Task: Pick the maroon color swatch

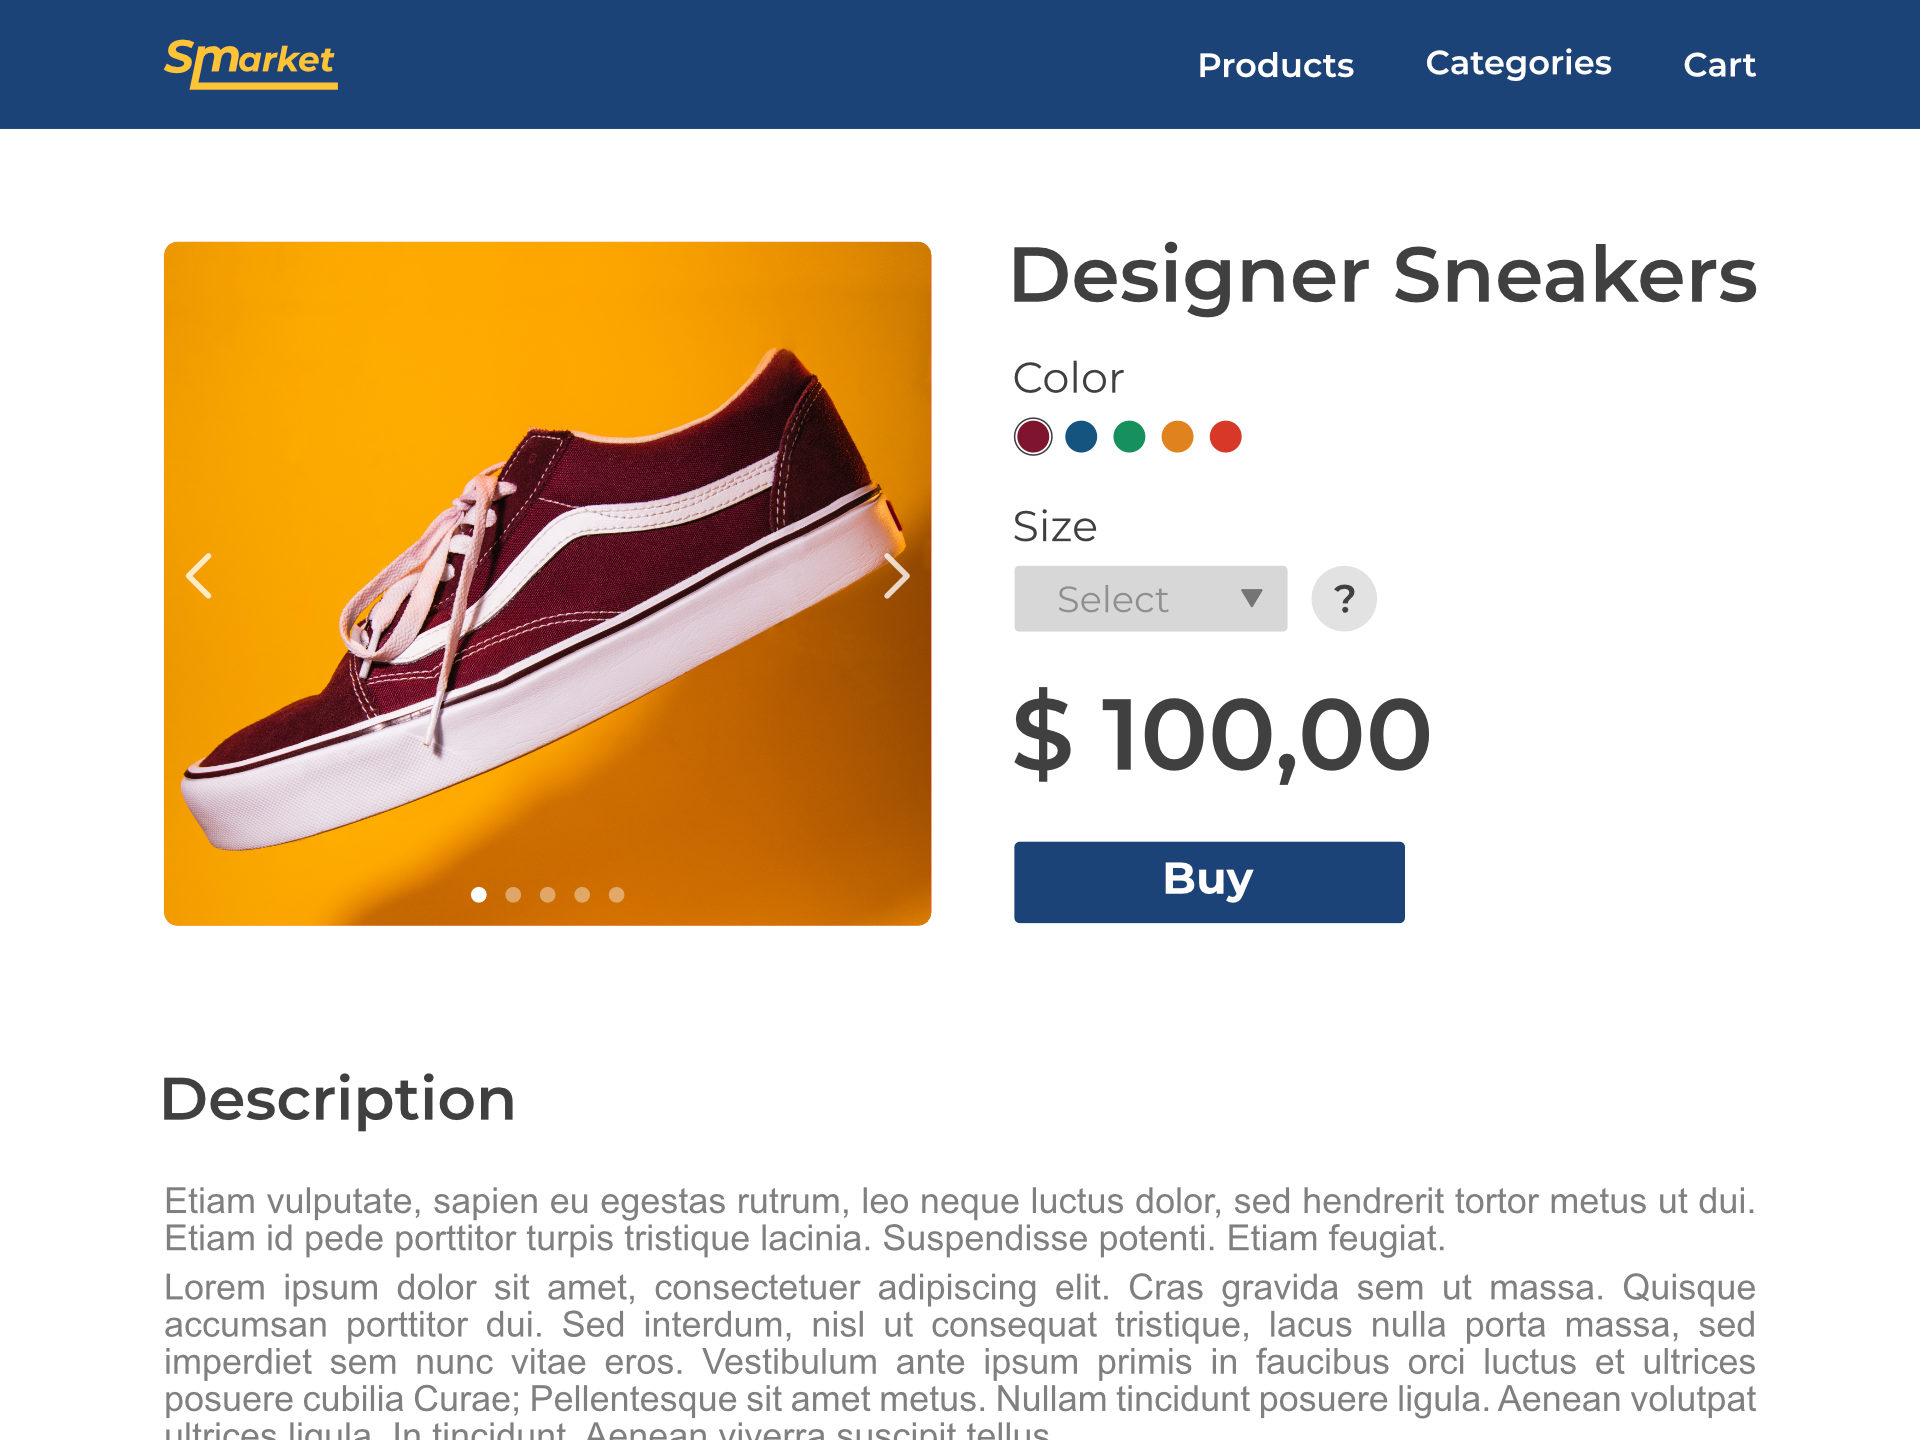Action: click(x=1033, y=437)
